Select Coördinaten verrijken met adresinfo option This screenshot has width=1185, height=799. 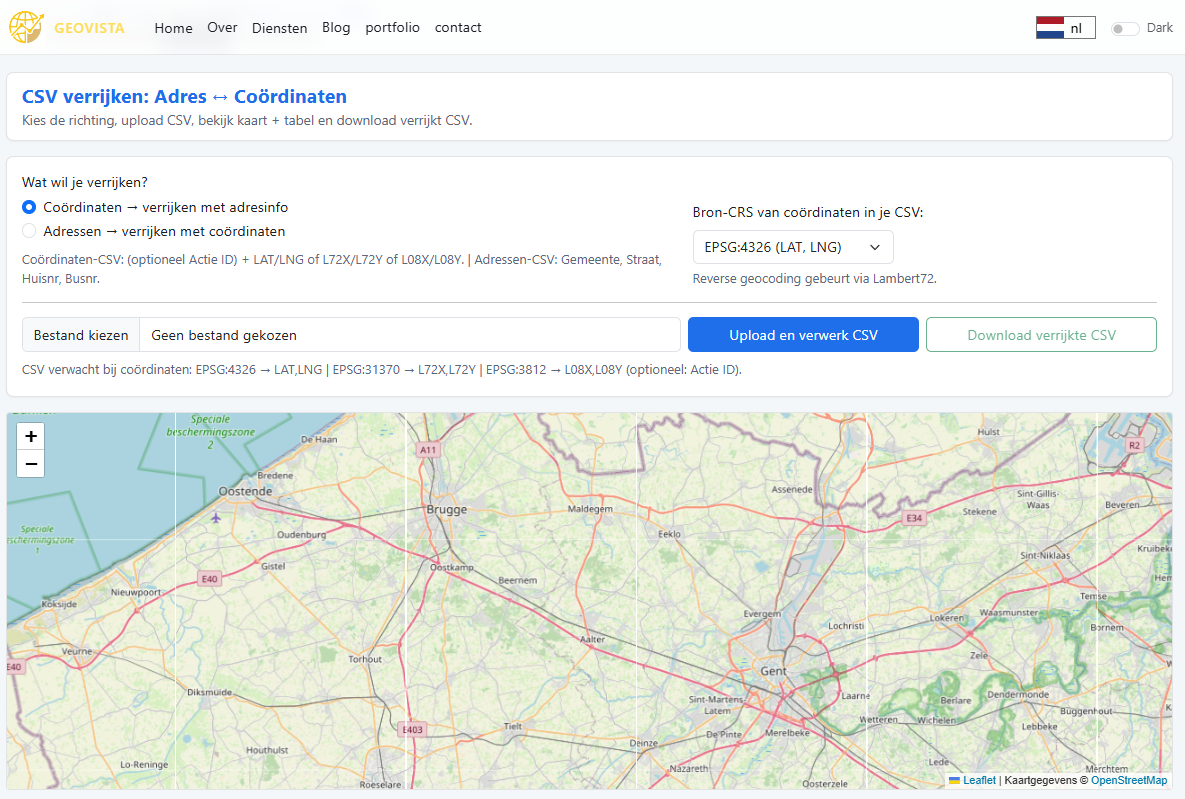point(29,208)
